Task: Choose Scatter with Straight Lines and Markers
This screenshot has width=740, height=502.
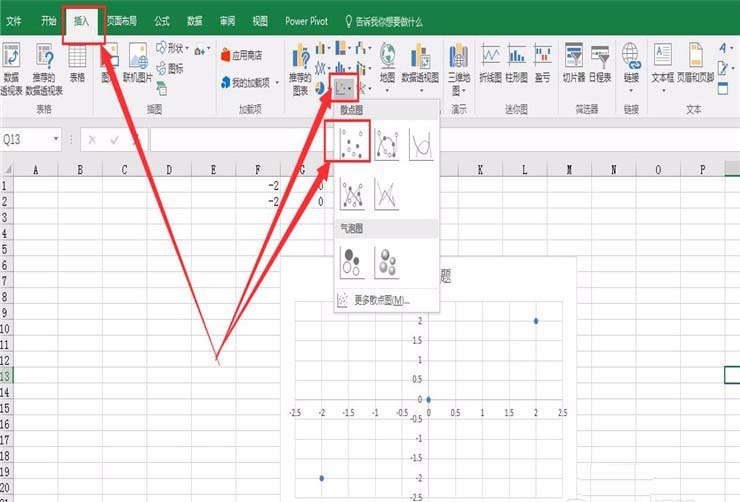Action: (352, 193)
